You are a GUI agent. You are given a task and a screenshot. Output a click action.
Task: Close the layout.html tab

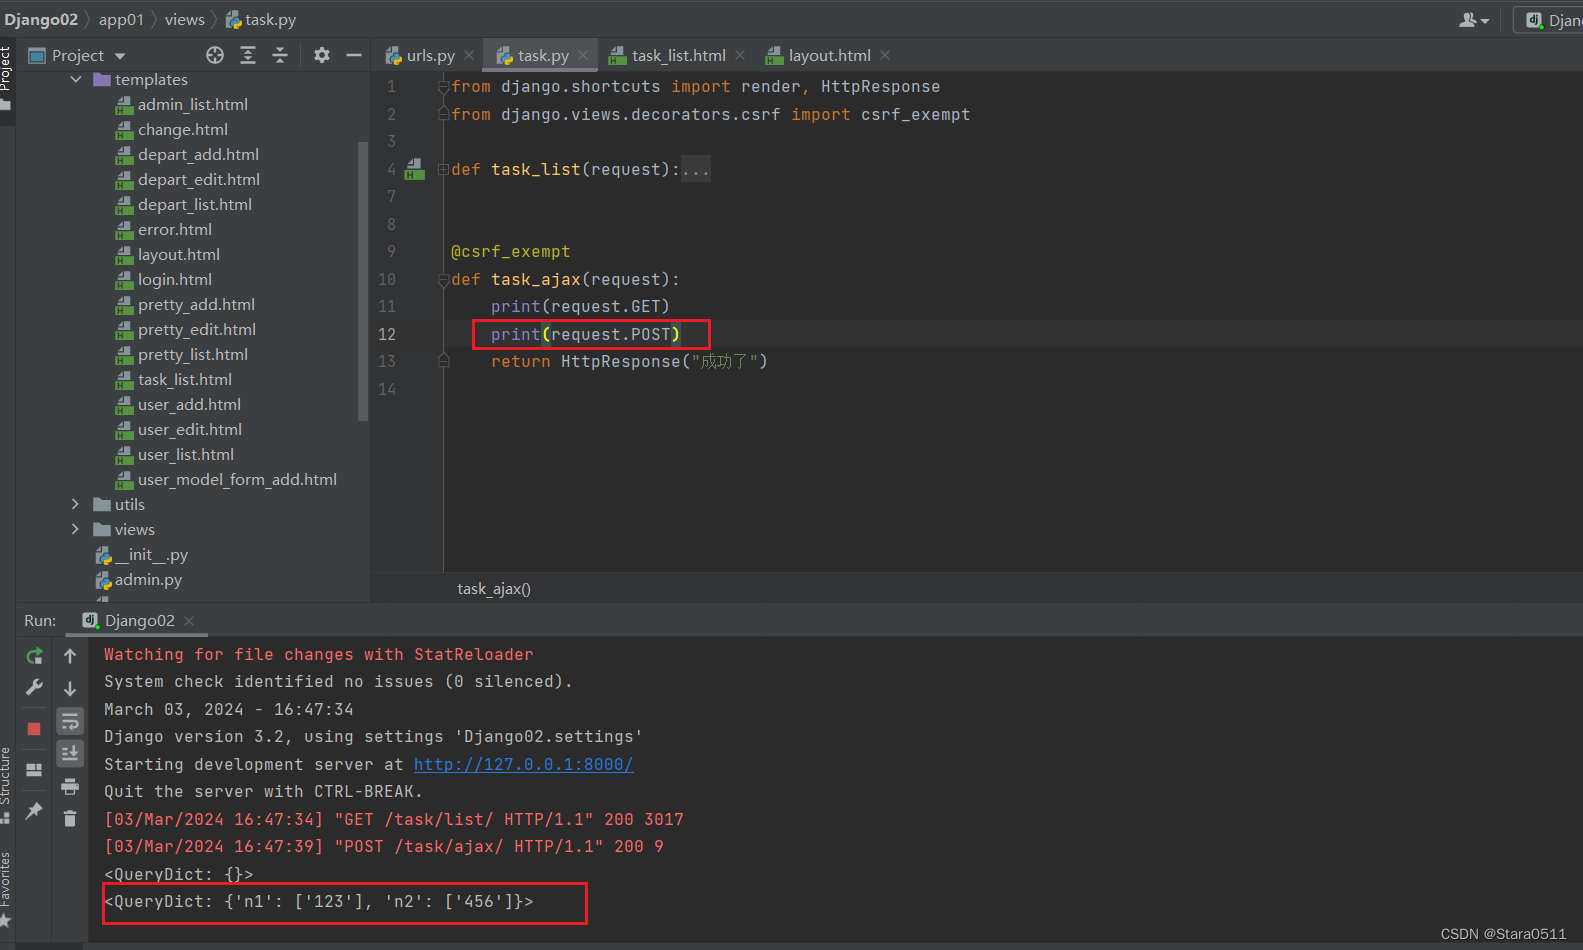click(885, 56)
